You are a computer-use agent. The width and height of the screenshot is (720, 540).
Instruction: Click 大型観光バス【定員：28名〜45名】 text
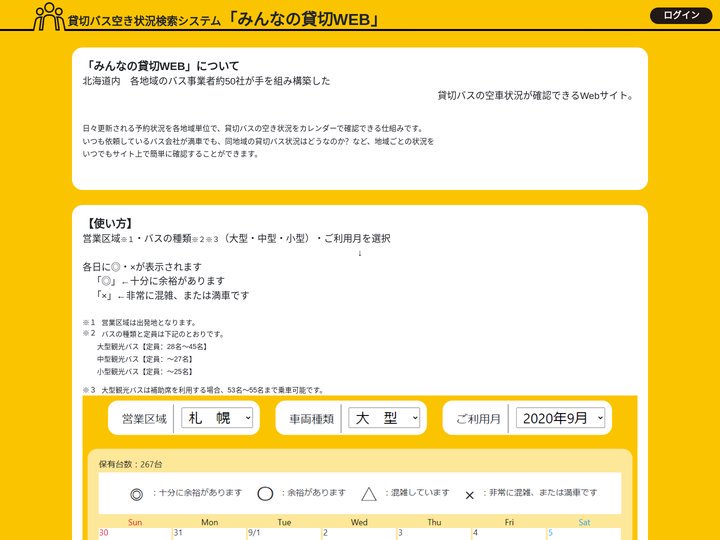(152, 347)
